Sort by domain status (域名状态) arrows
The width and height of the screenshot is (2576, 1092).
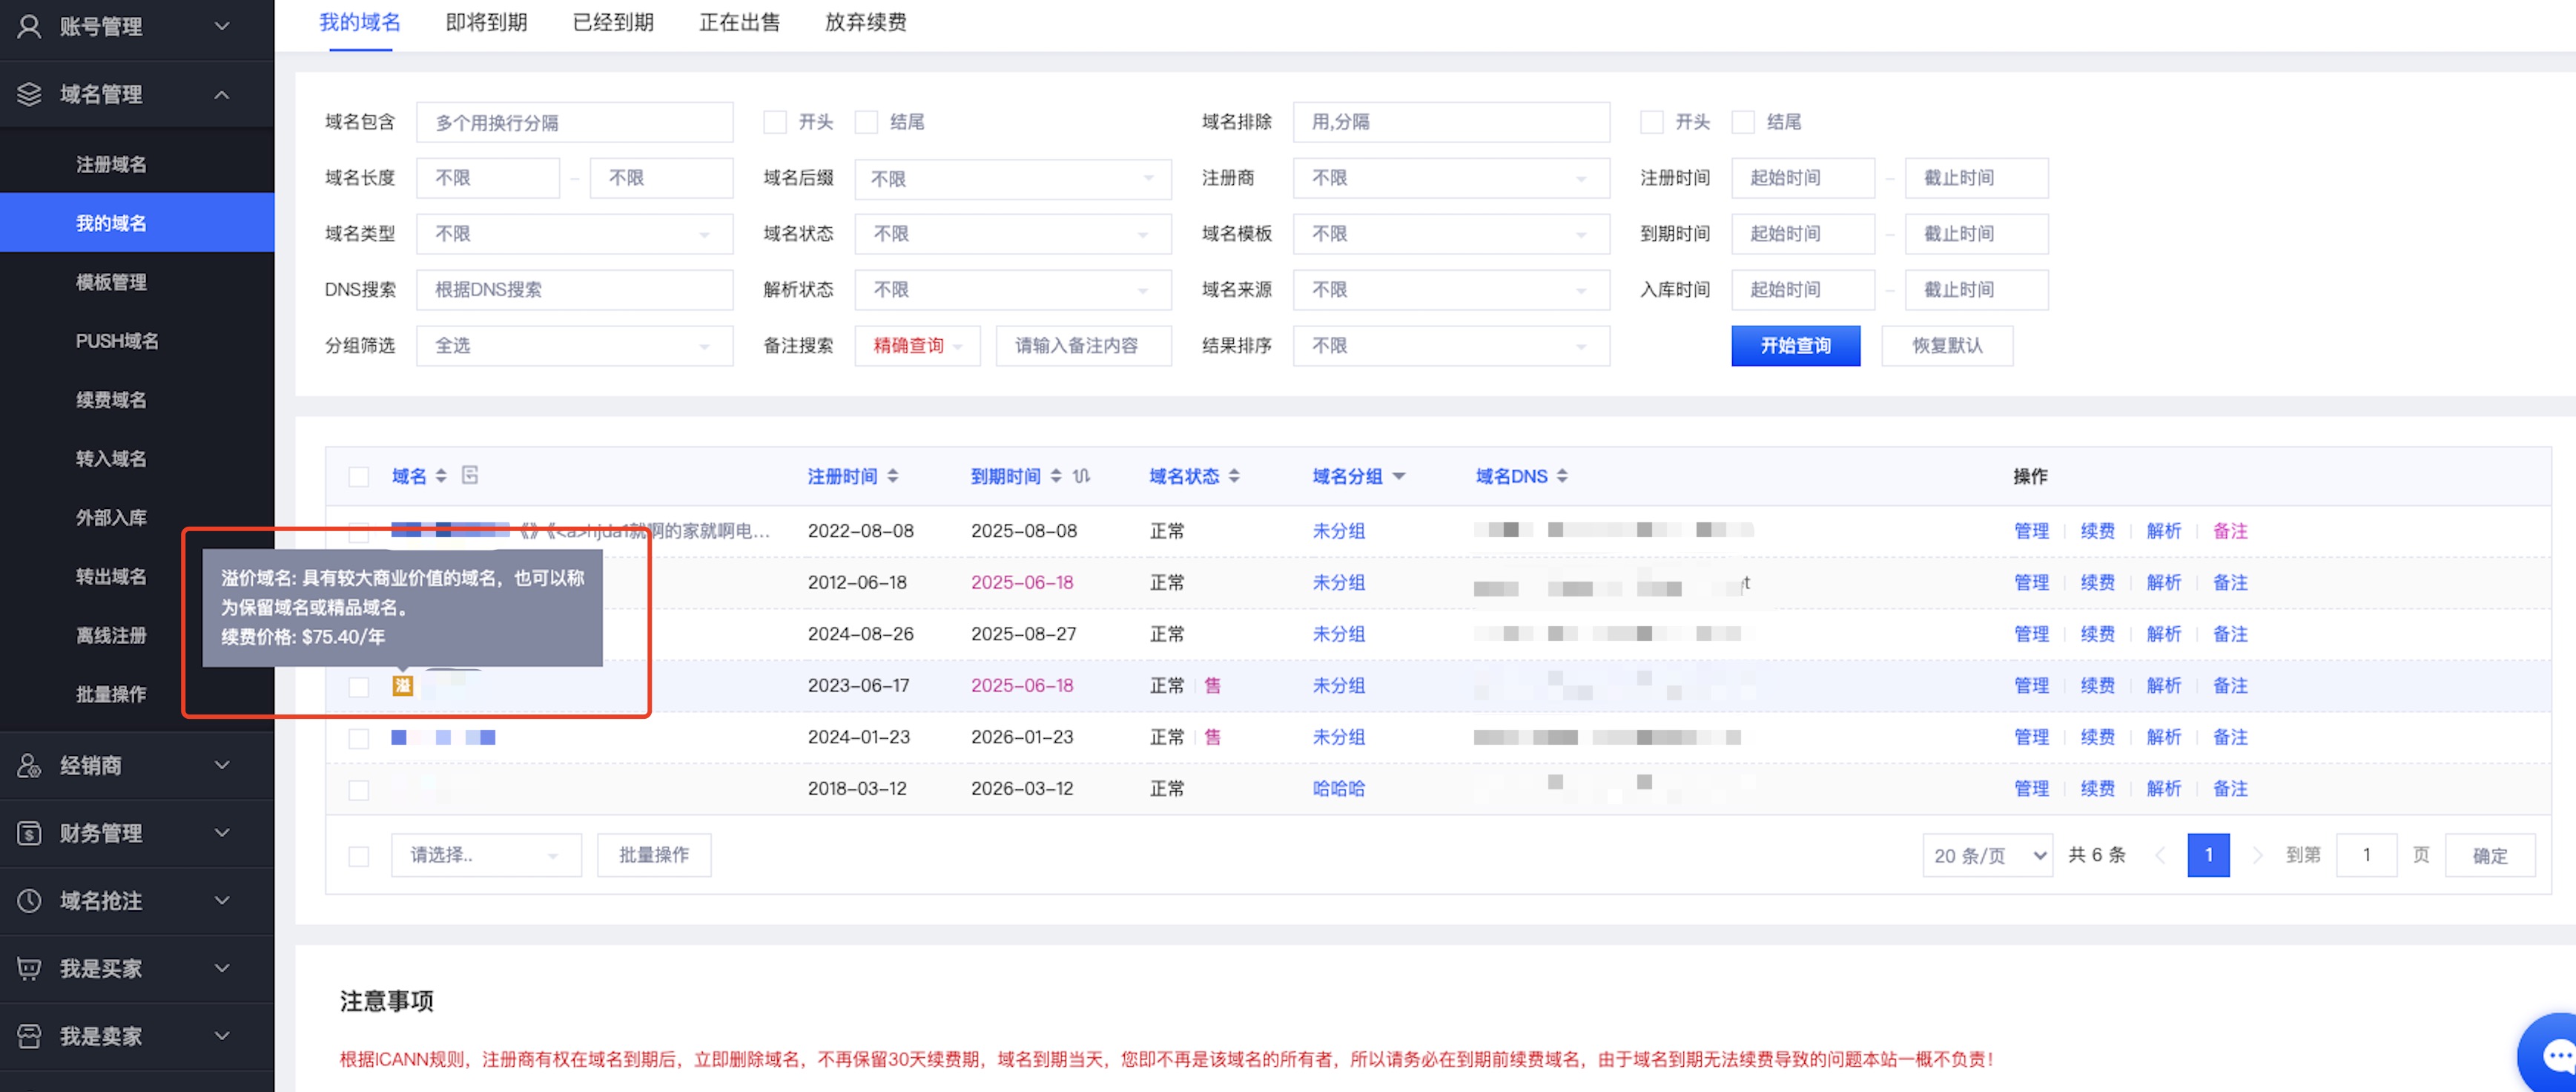click(x=1234, y=476)
